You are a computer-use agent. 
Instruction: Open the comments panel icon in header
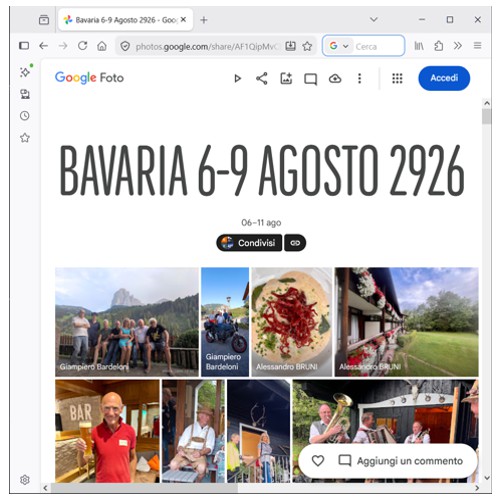point(310,79)
